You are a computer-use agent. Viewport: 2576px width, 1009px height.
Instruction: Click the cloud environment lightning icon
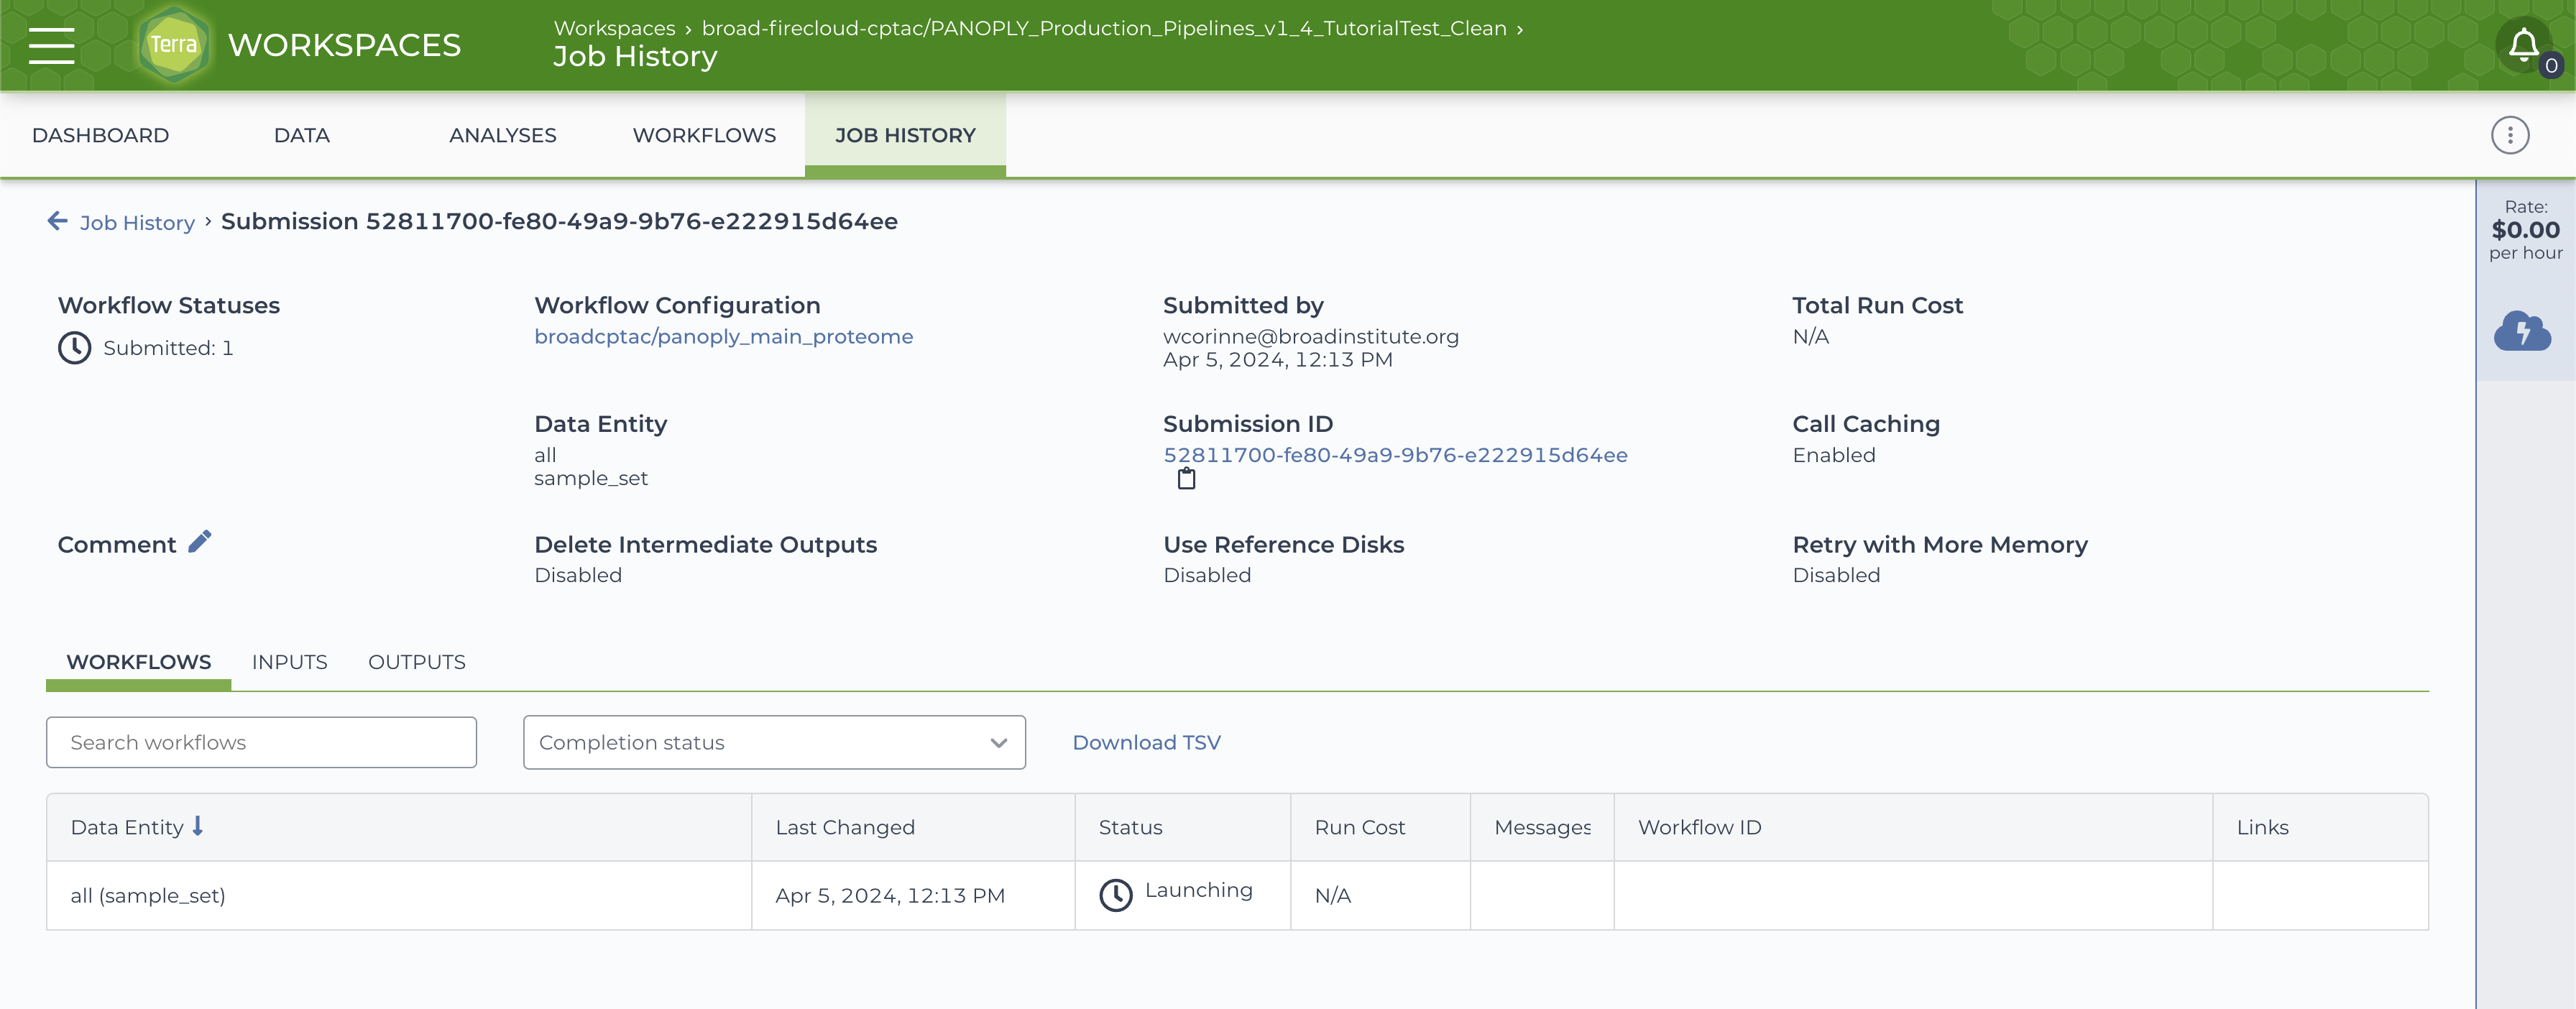point(2521,331)
